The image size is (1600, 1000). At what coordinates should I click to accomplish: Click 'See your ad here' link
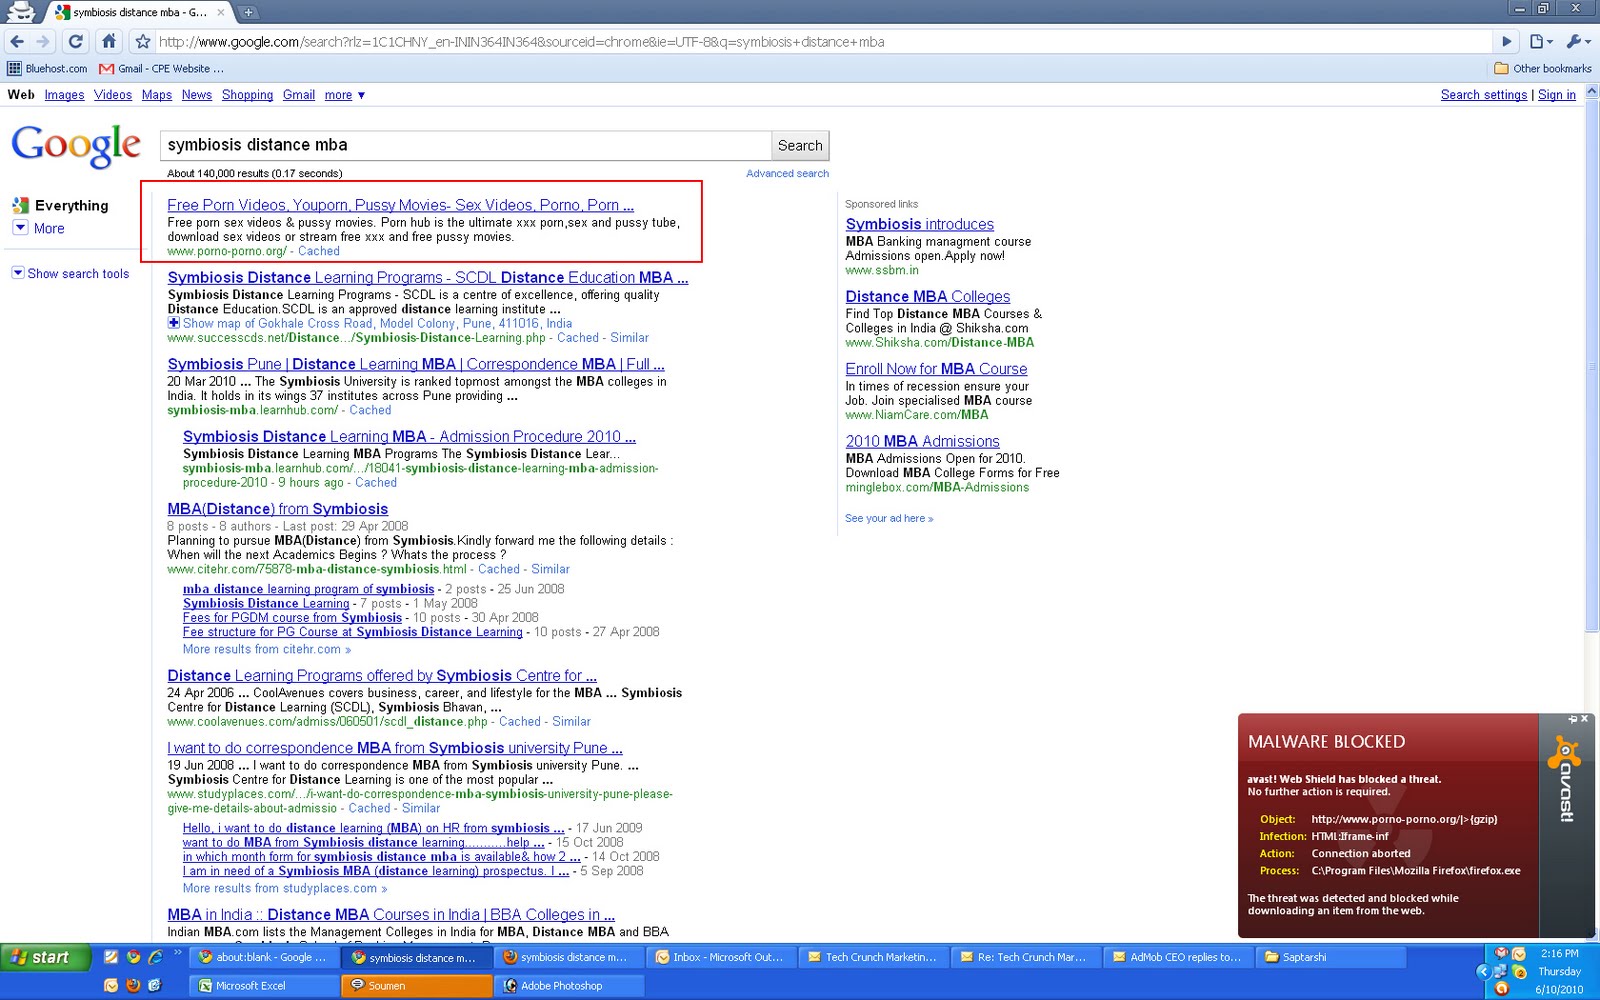tap(889, 518)
